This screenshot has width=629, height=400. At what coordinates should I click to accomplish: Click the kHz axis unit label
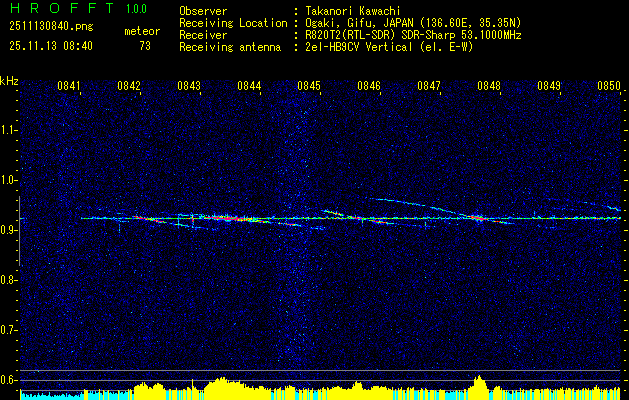(x=9, y=81)
